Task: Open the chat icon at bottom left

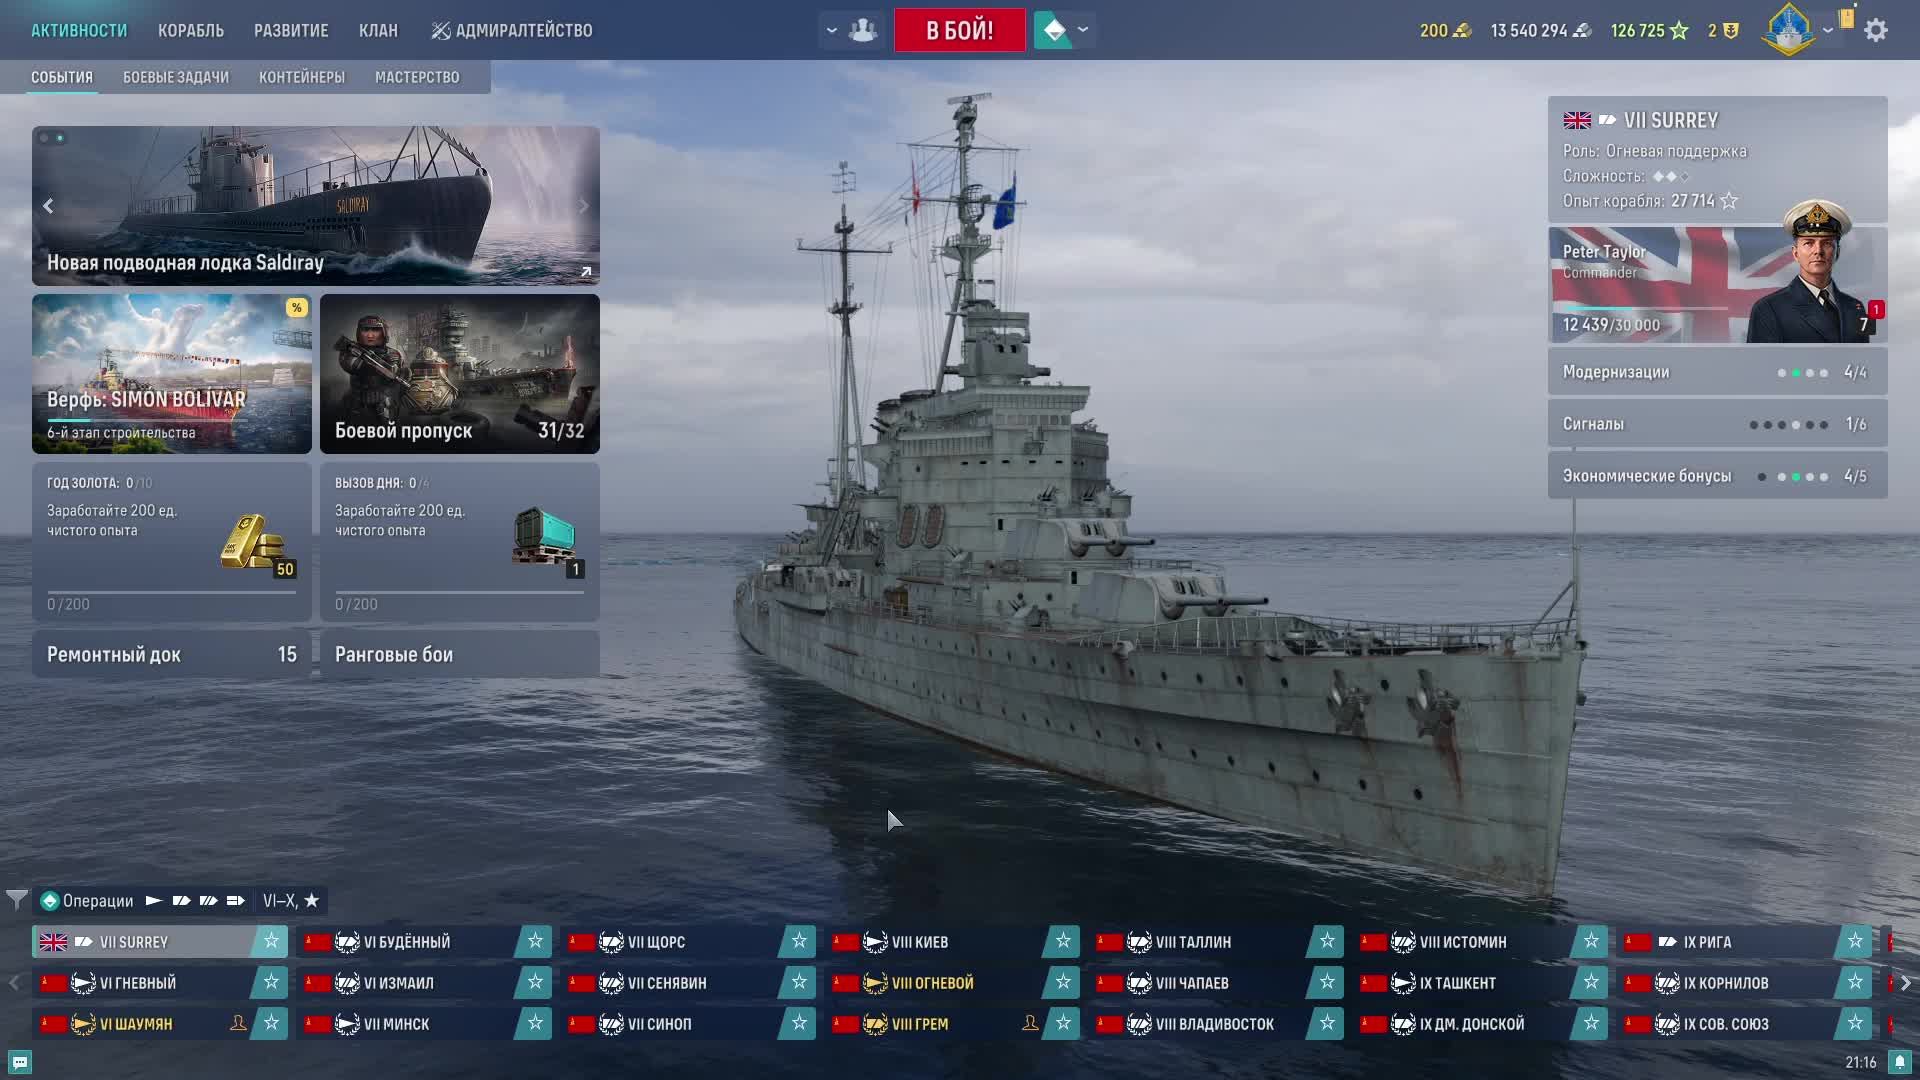Action: coord(19,1062)
